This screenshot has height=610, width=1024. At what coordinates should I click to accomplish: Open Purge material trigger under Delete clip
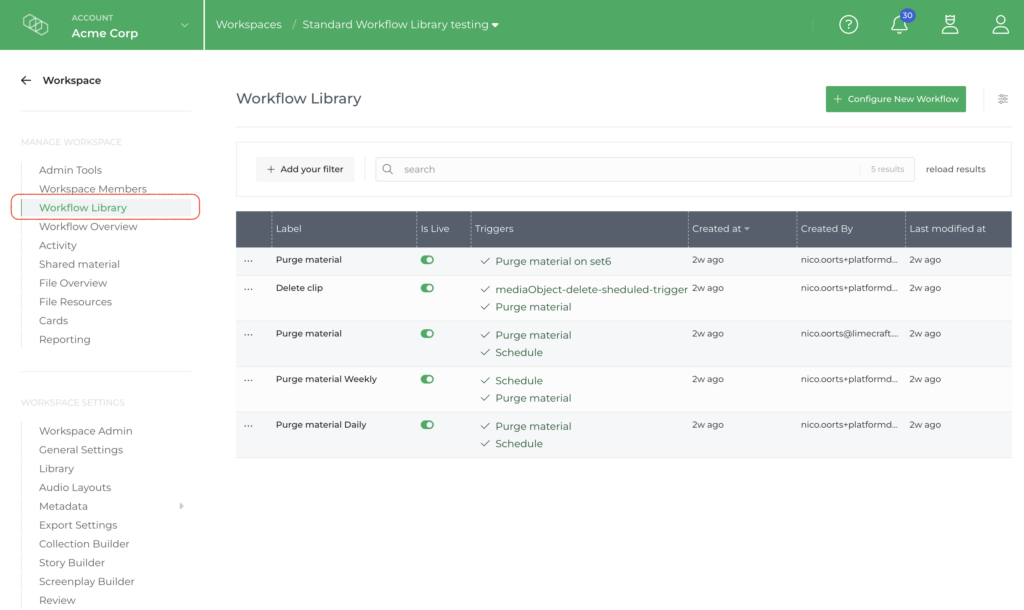pos(533,307)
